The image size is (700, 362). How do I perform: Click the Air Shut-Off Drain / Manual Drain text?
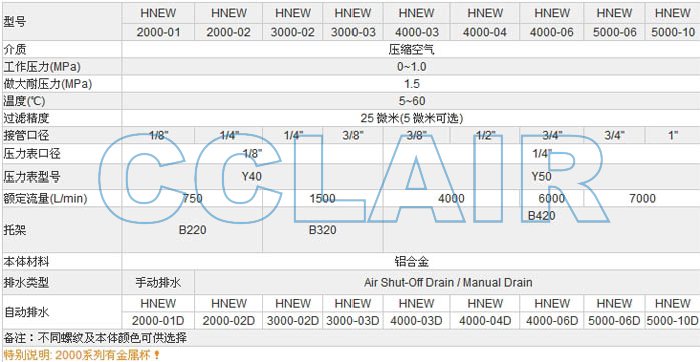coord(448,283)
